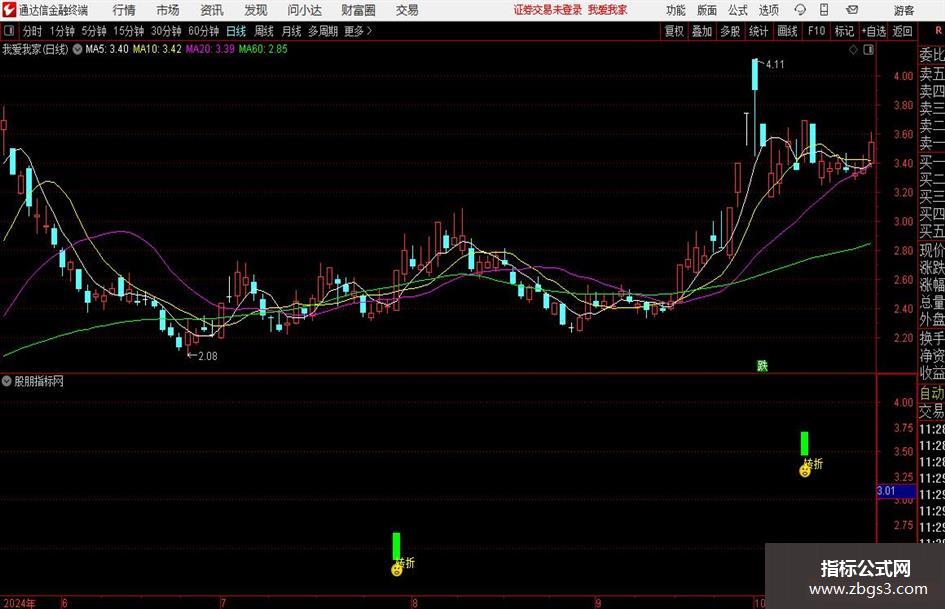Viewport: 945px width, 609px height.
Task: Click the green 跌 marker icon
Action: (x=762, y=366)
